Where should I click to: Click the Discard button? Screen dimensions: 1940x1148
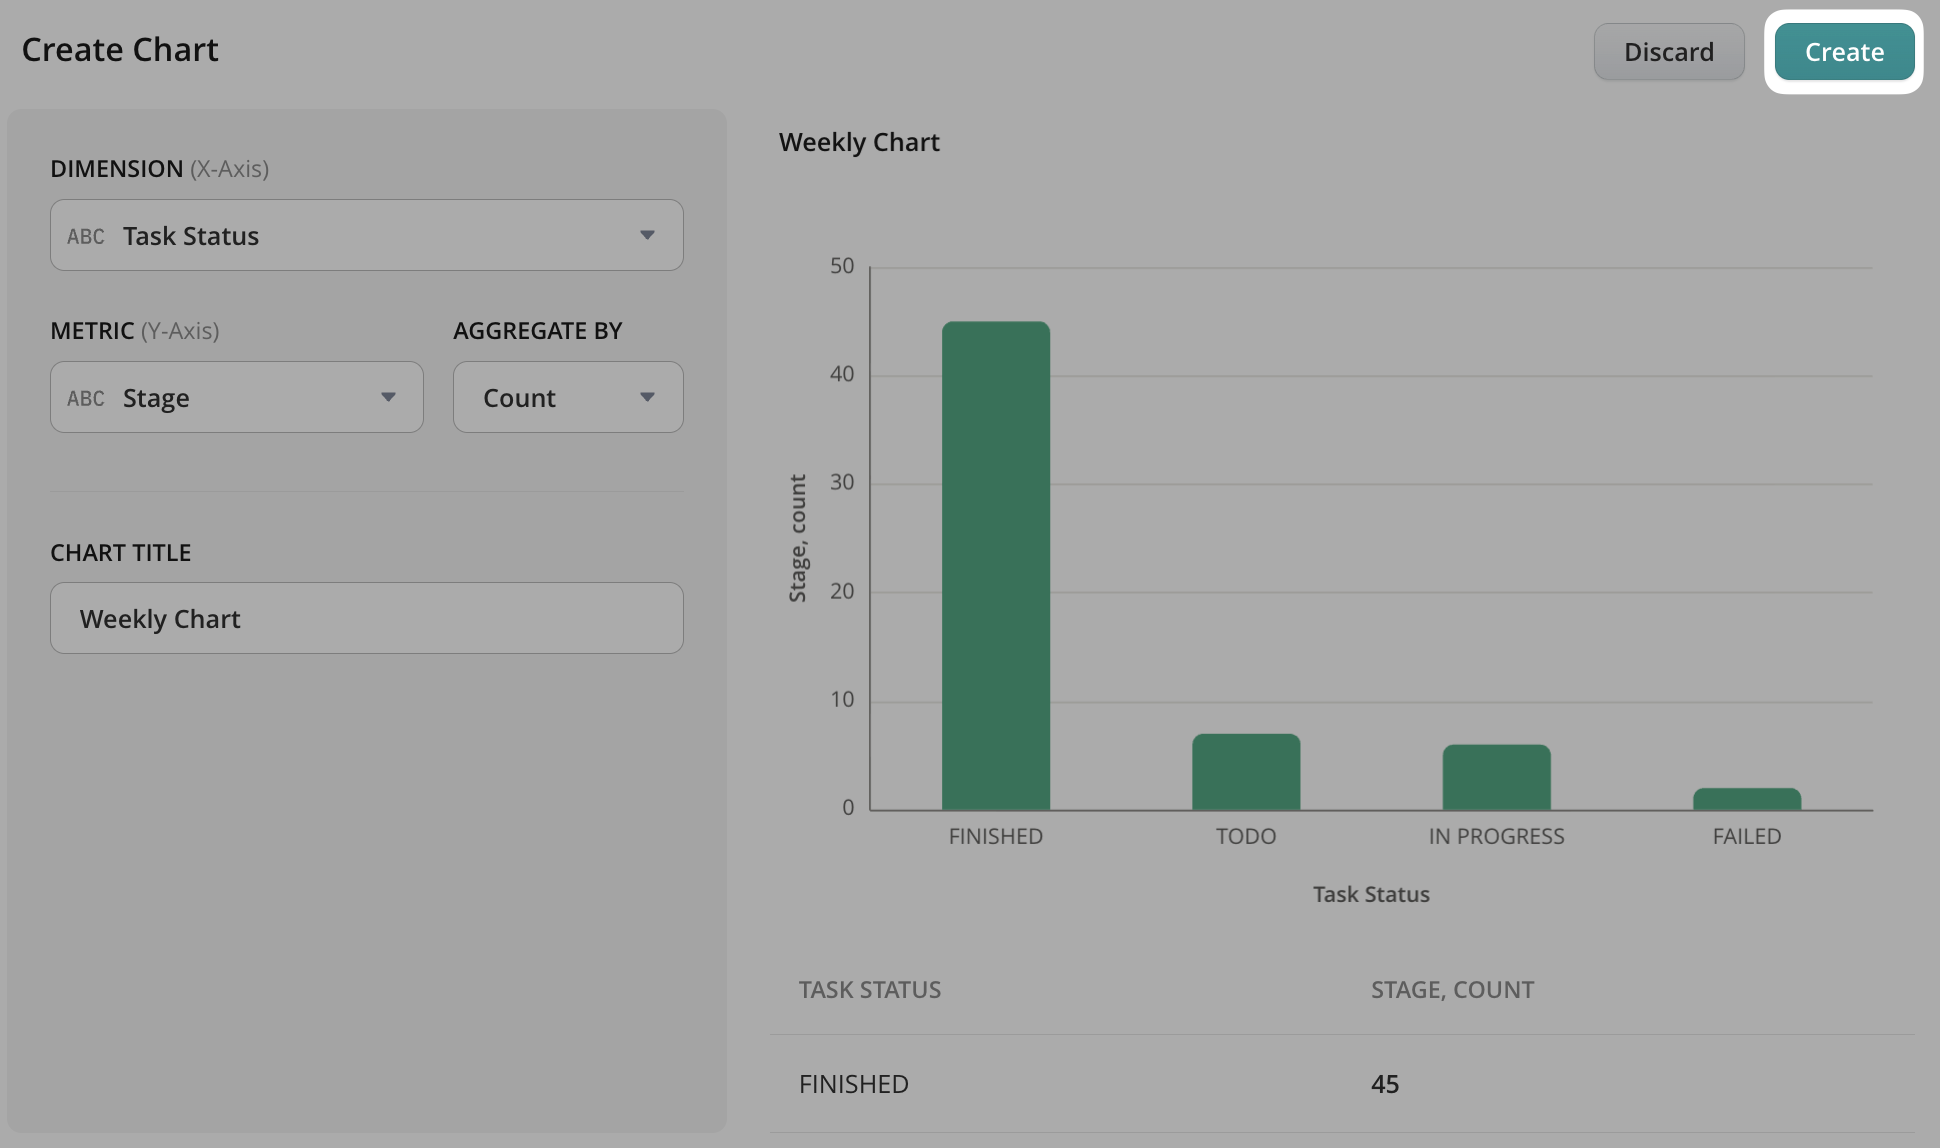pyautogui.click(x=1668, y=52)
